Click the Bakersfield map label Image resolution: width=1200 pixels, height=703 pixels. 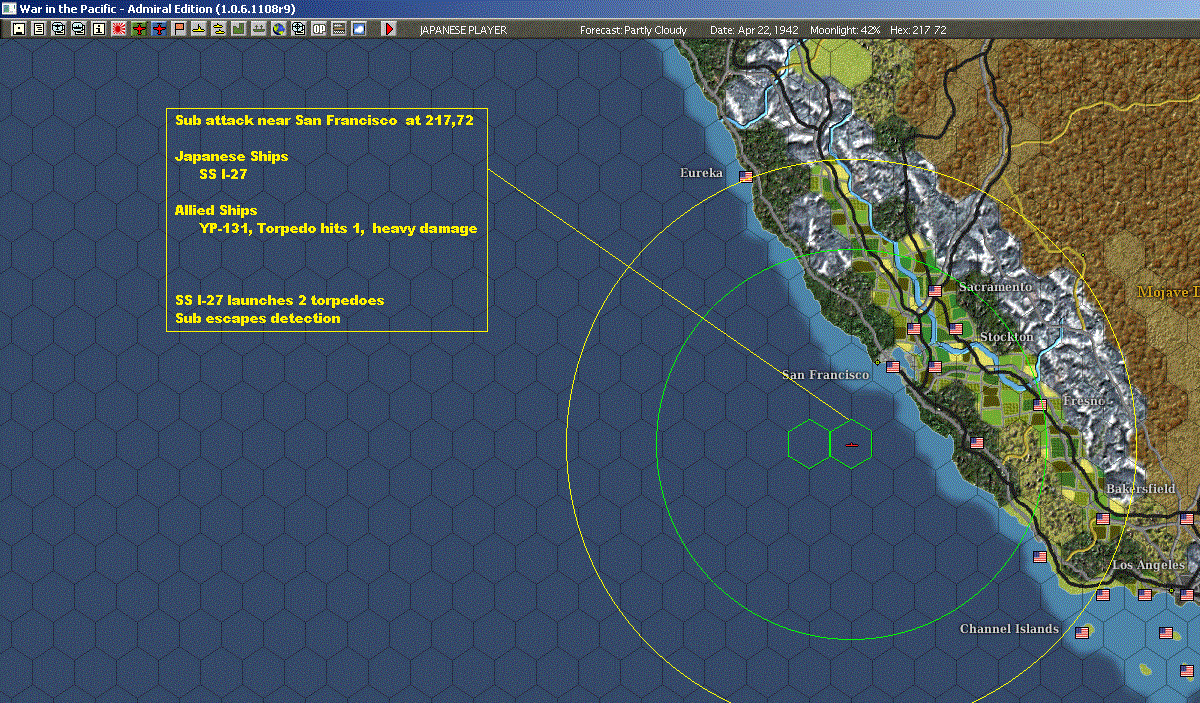click(1141, 489)
